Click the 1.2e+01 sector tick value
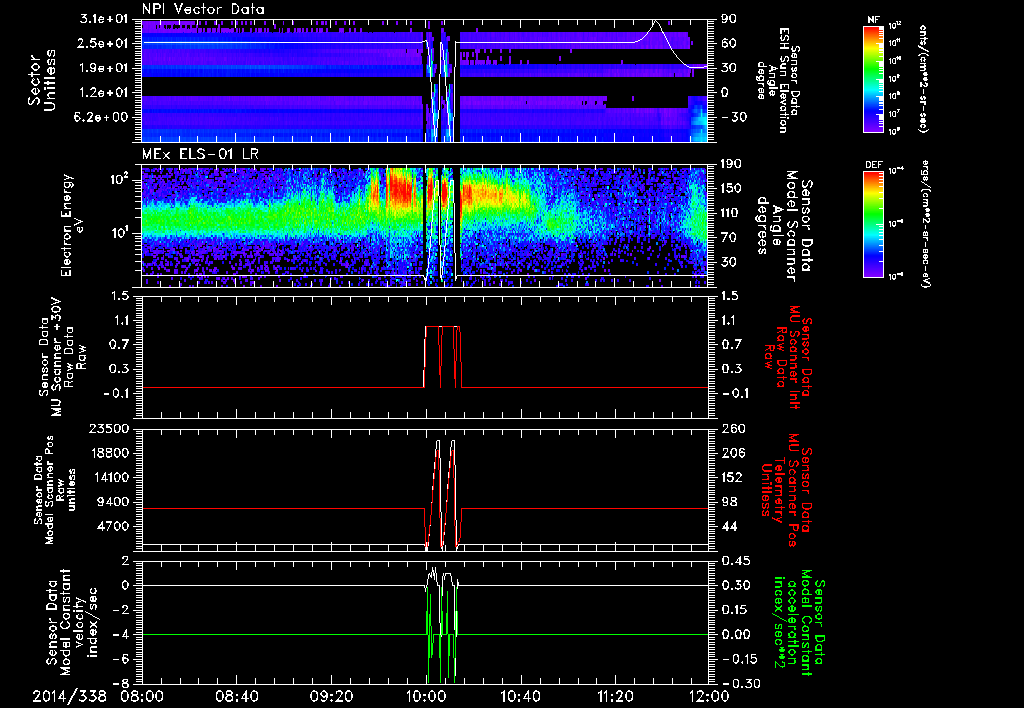 coord(105,93)
